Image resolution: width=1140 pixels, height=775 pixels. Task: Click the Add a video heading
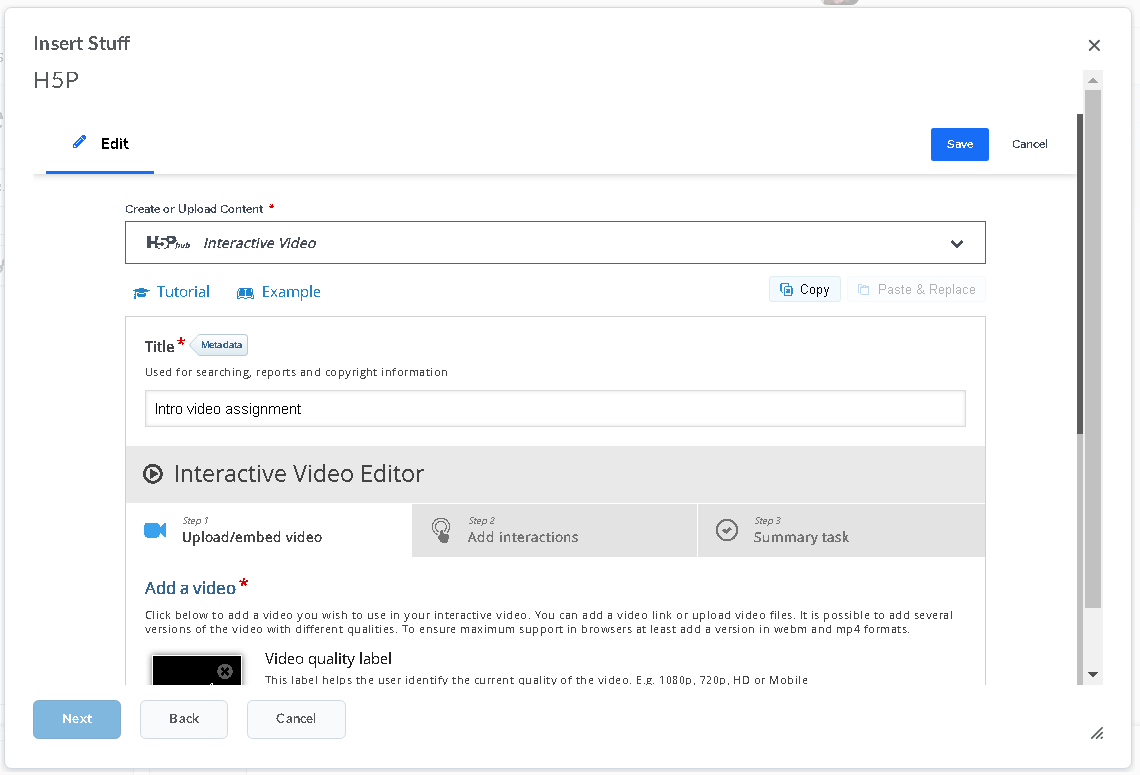[190, 587]
